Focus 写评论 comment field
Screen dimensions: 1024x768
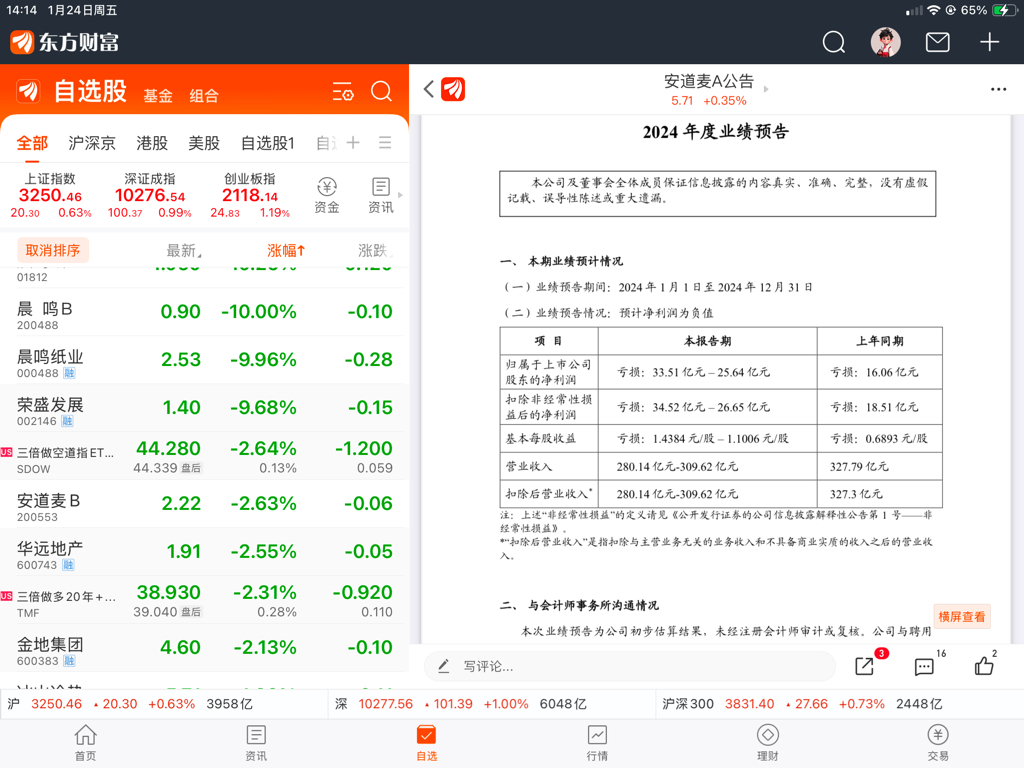[x=630, y=666]
